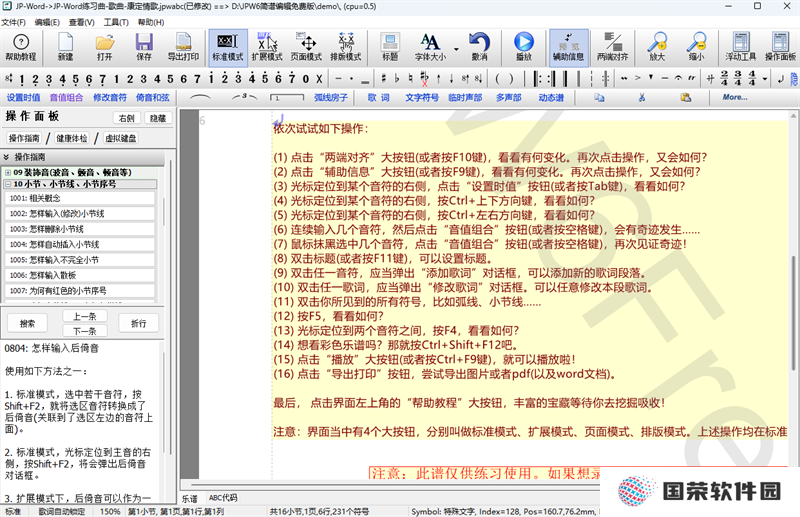Toggle the 辅助信息 auxiliary info button

point(568,47)
